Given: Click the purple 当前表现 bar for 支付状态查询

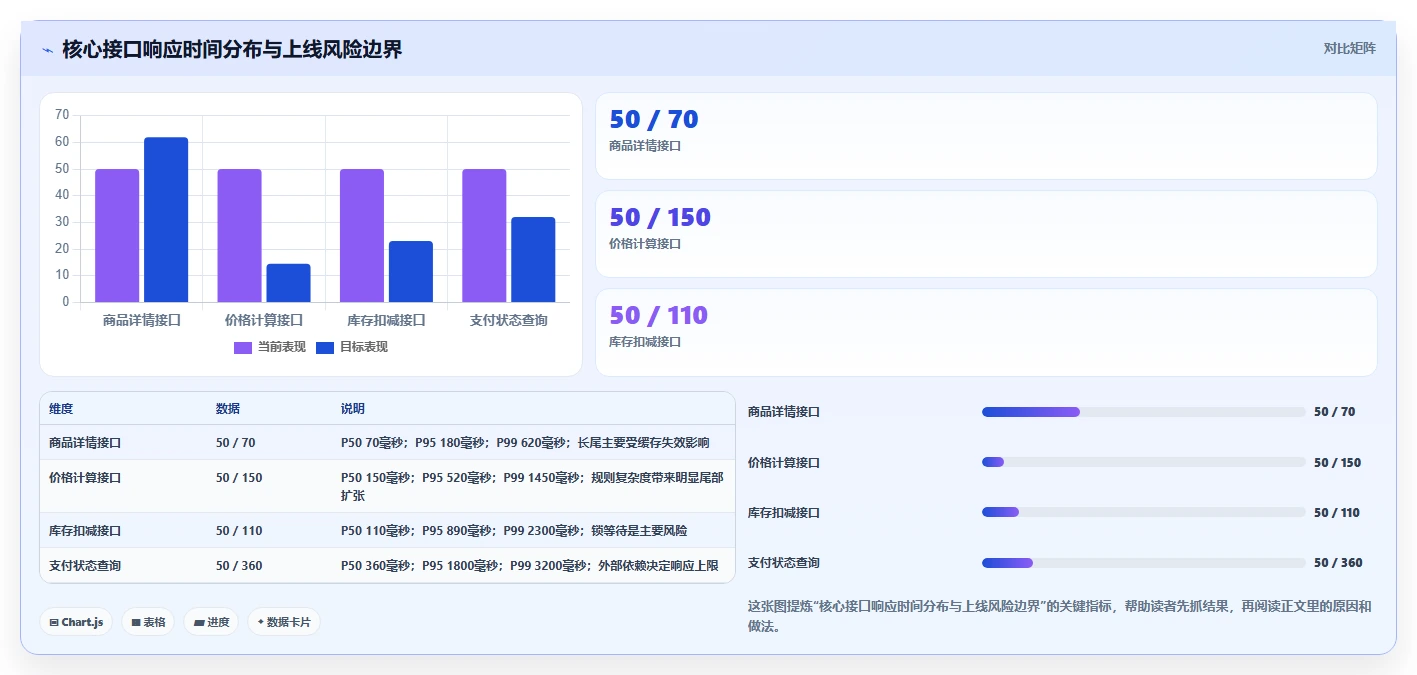Looking at the screenshot, I should tap(484, 235).
